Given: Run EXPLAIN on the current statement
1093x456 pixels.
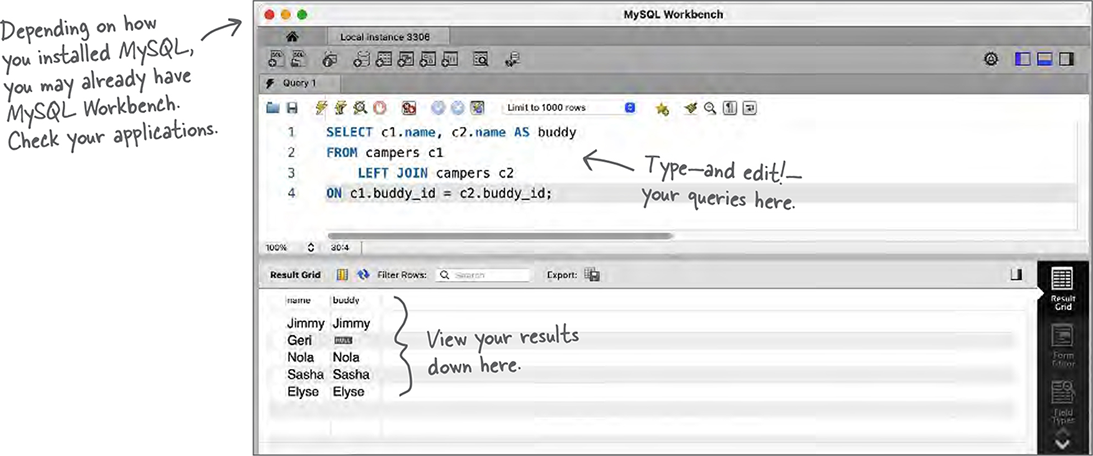Looking at the screenshot, I should [x=360, y=108].
